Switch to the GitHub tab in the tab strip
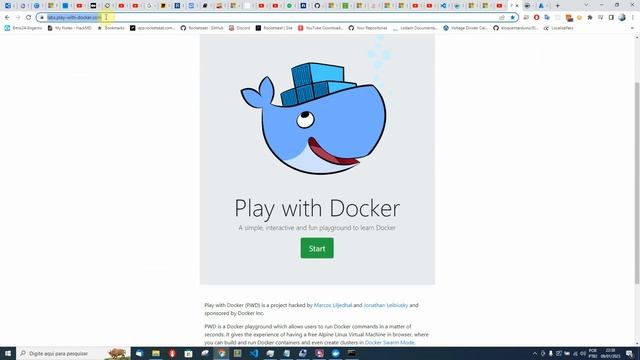 point(317,6)
